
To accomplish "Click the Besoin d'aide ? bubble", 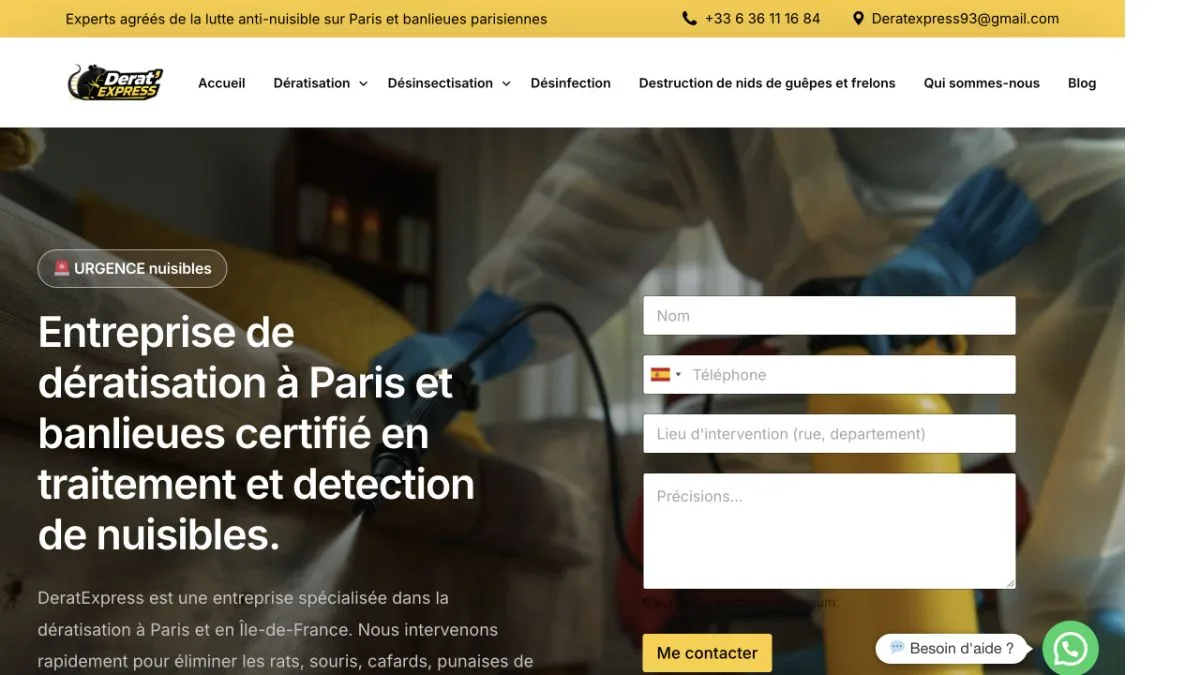I will (x=953, y=648).
